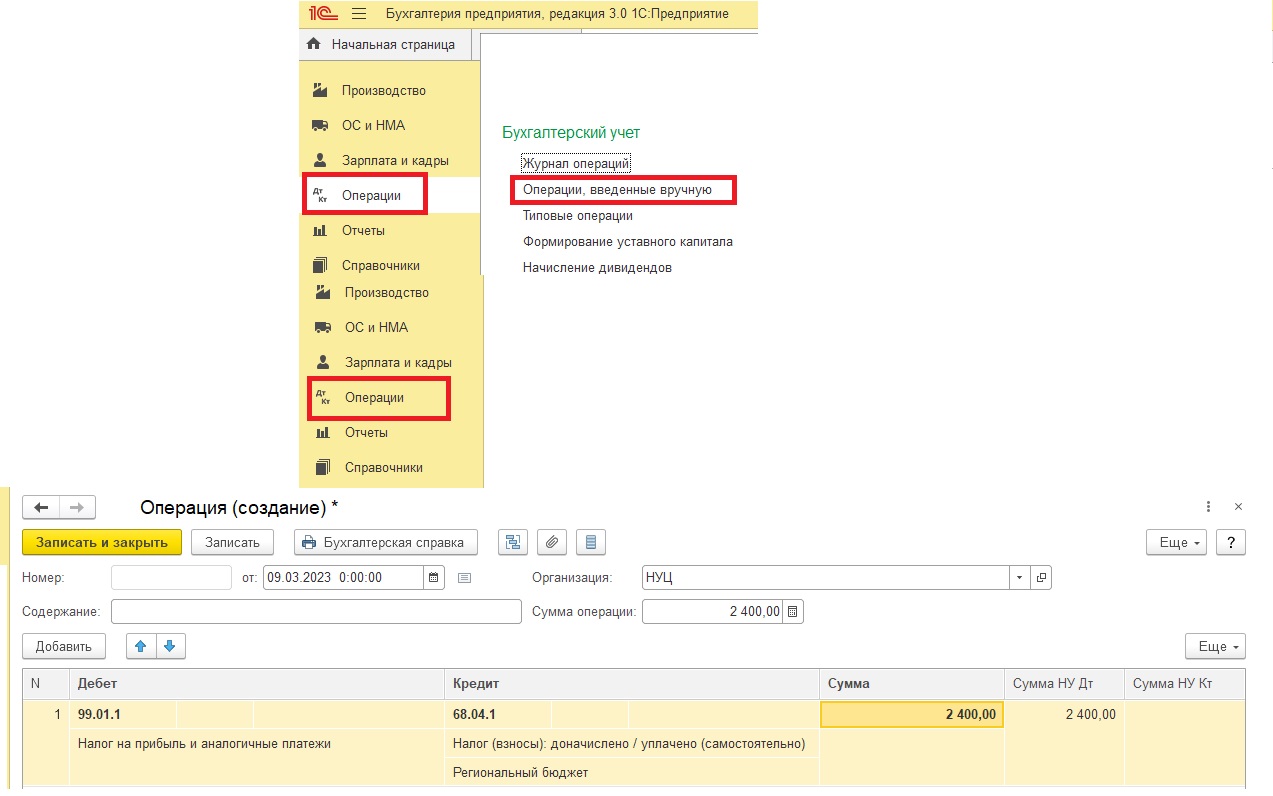Close the Операция (создание) form
Image resolution: width=1273 pixels, height=796 pixels.
point(1239,507)
